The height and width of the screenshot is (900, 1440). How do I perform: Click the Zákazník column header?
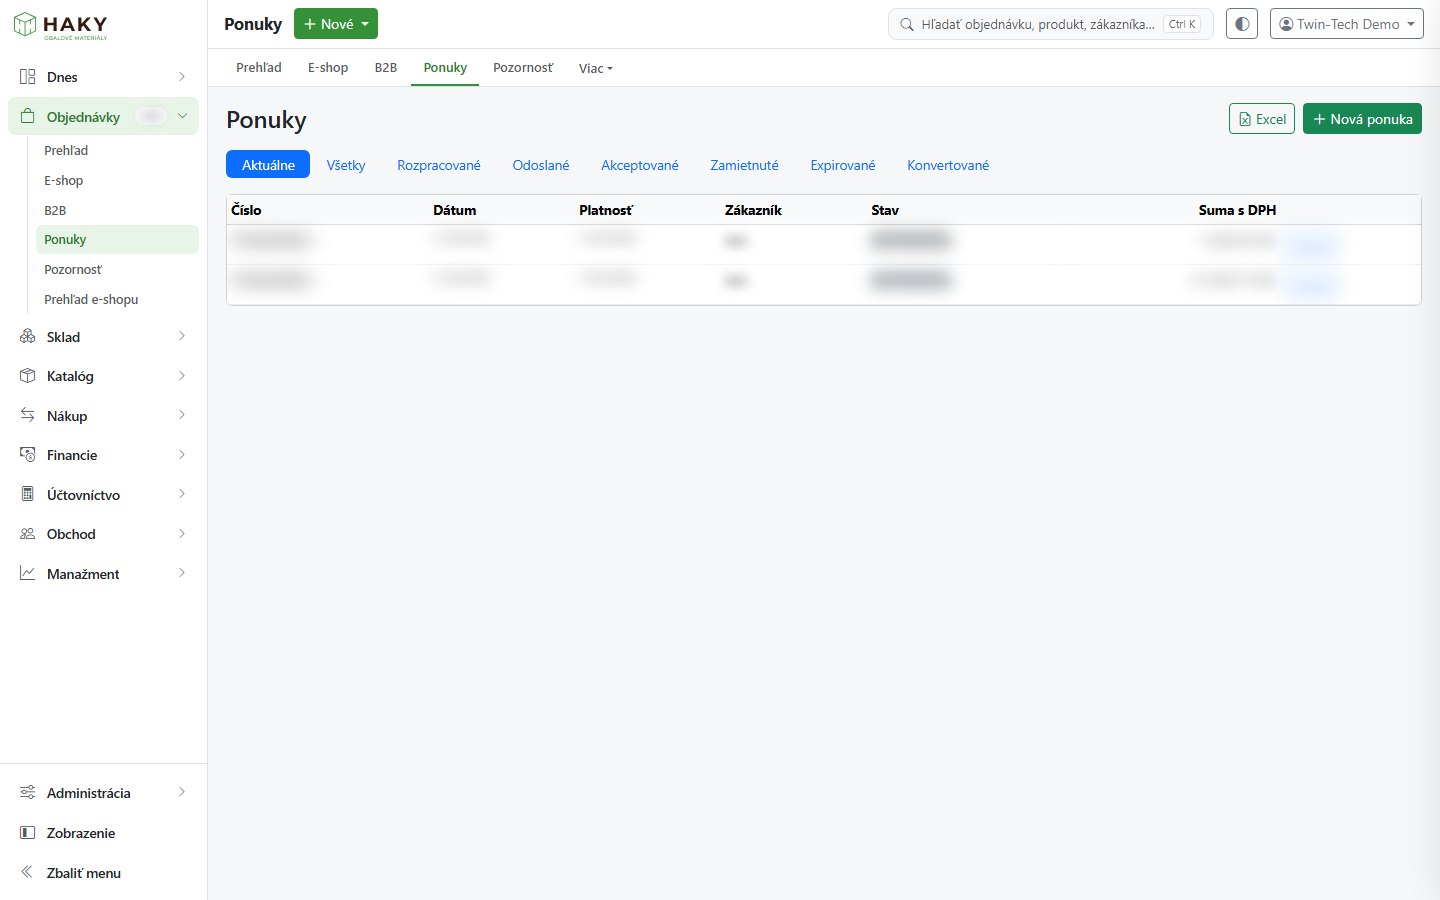pyautogui.click(x=753, y=210)
